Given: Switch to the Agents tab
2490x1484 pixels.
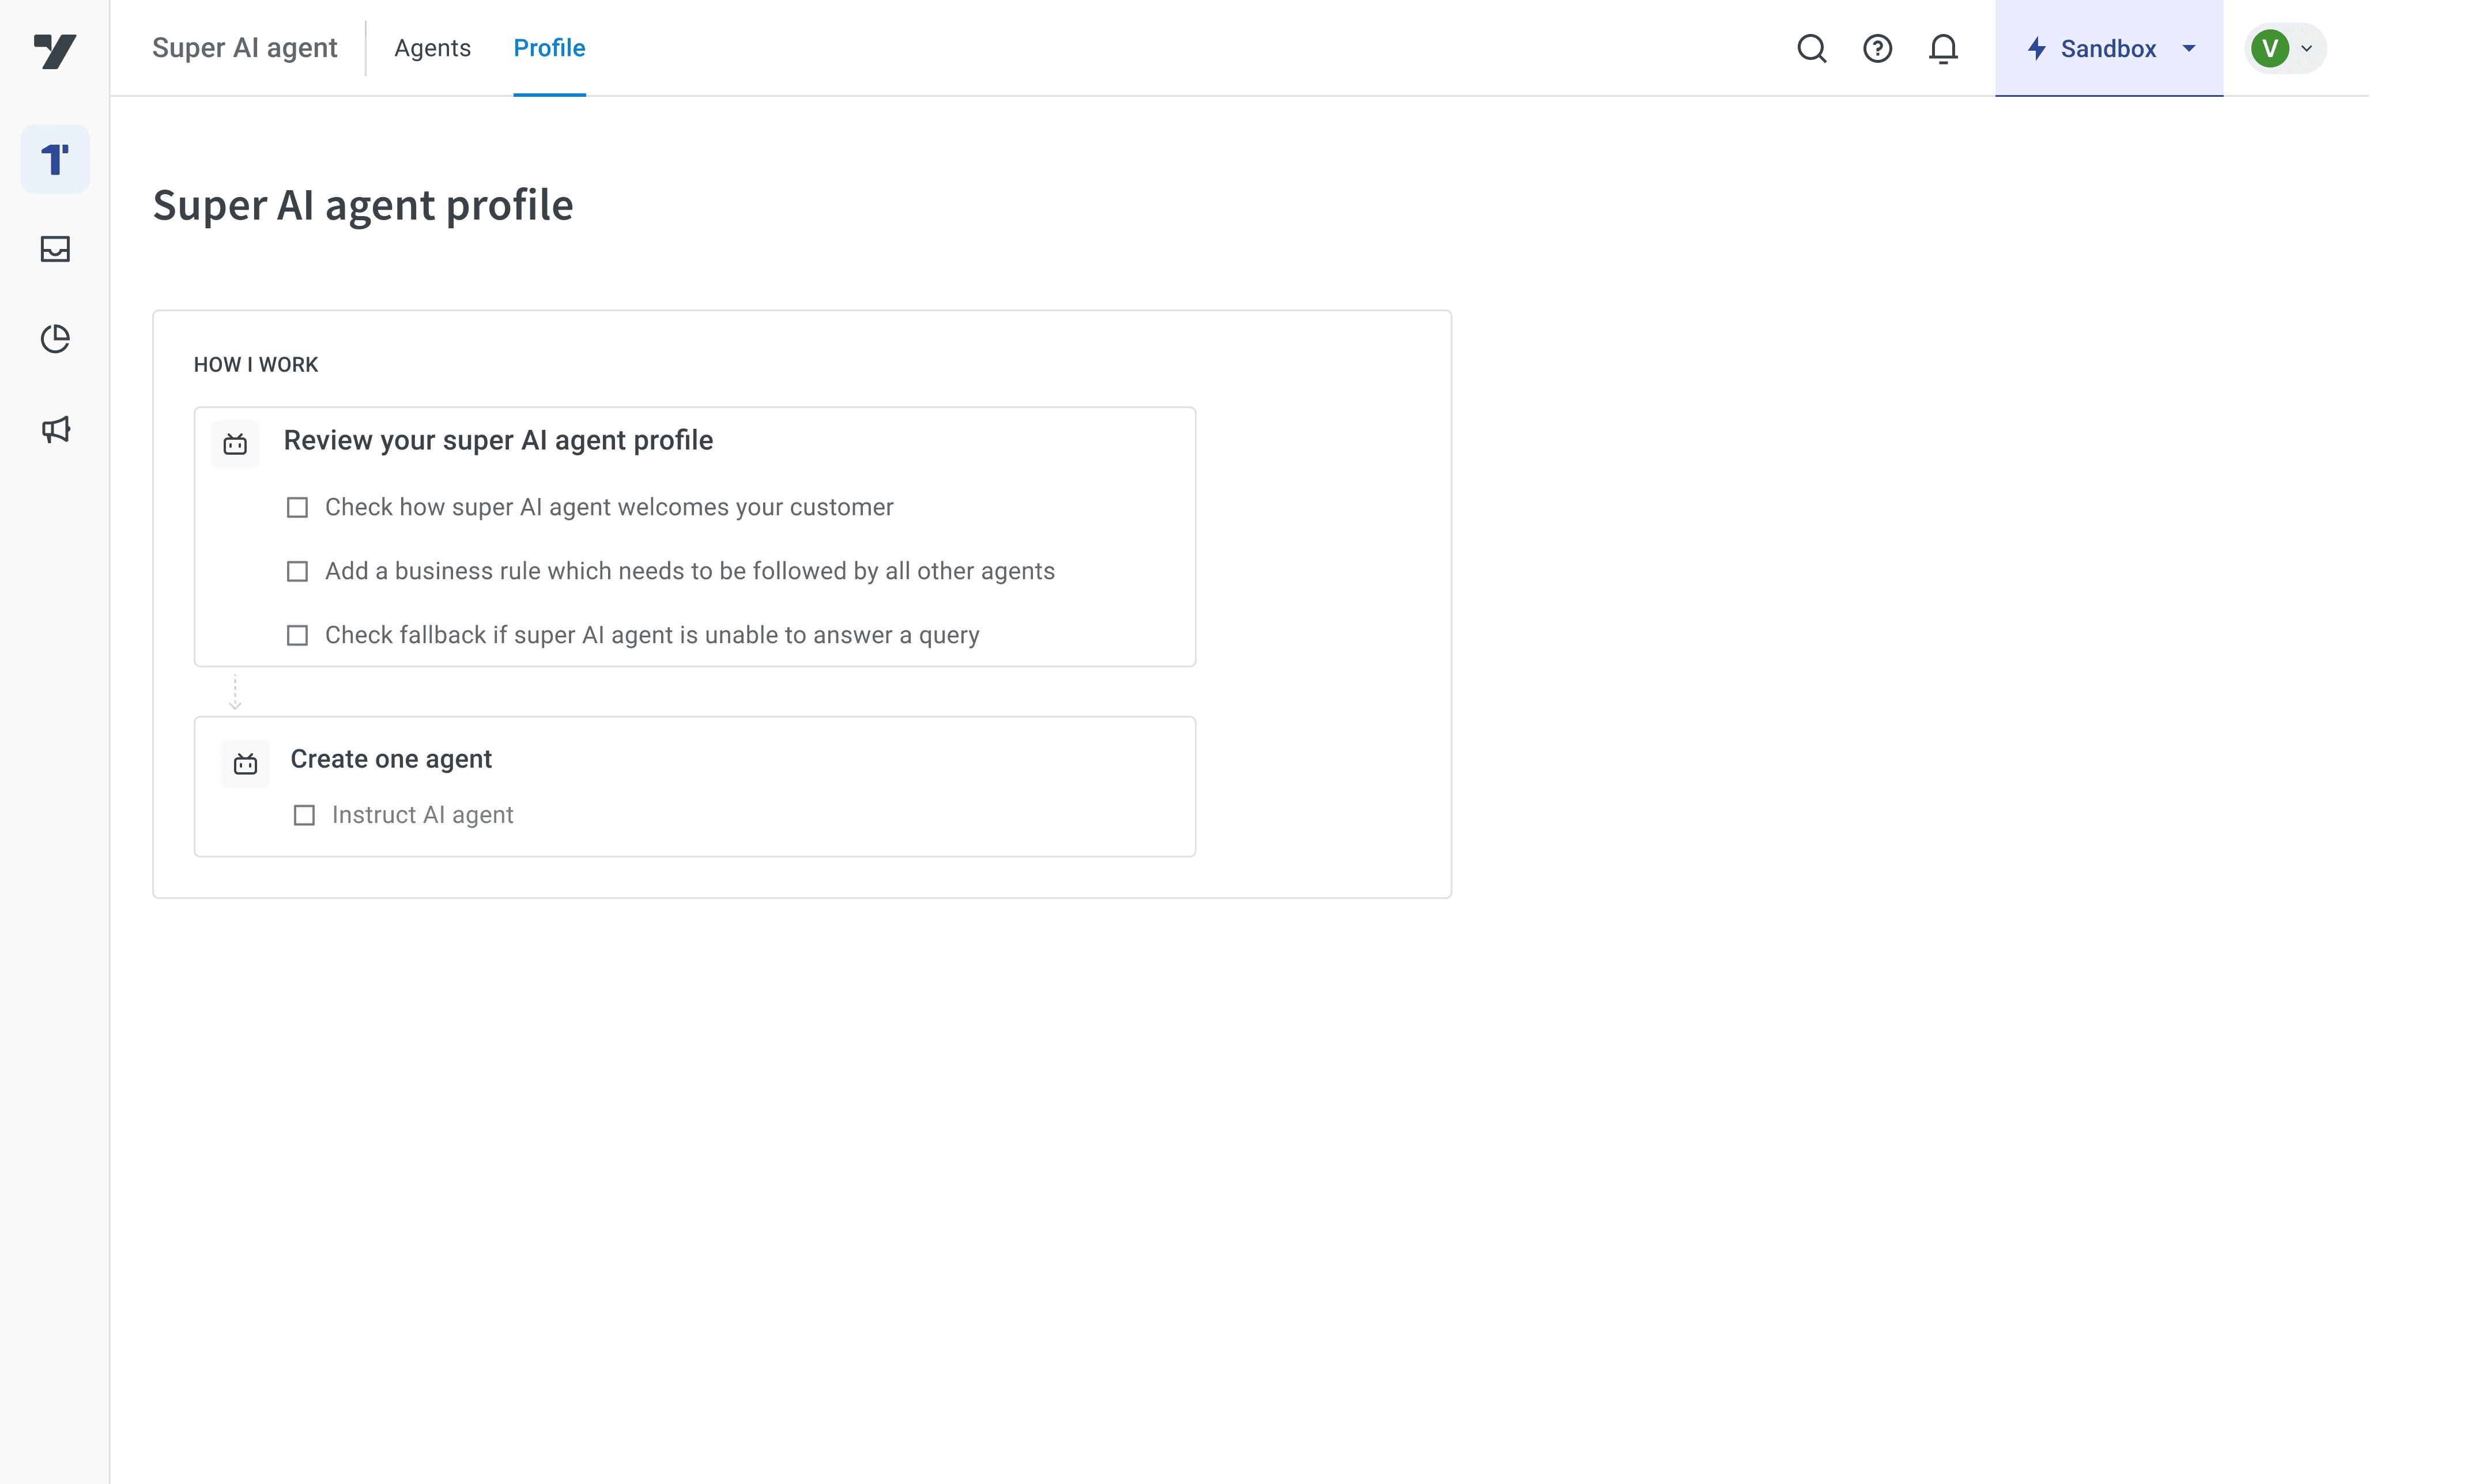Looking at the screenshot, I should coord(432,48).
